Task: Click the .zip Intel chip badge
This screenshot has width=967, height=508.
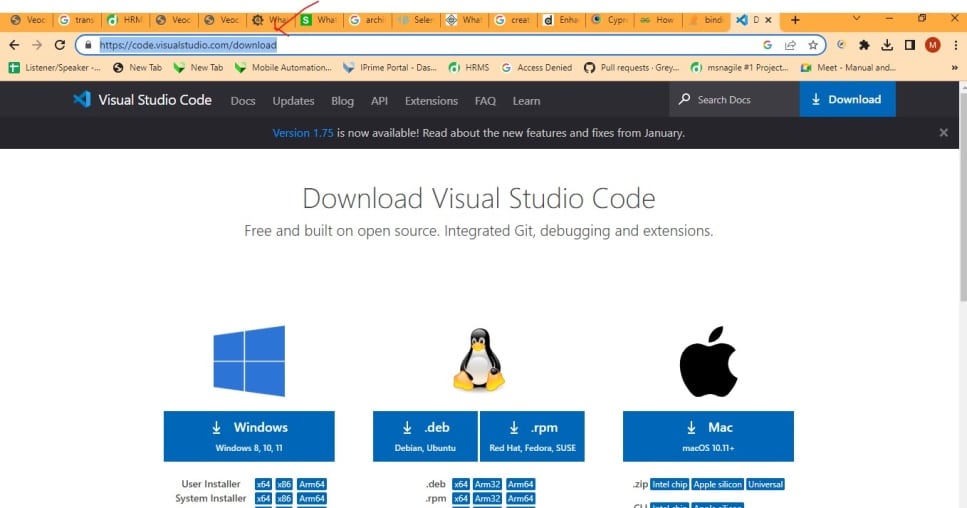Action: tap(670, 485)
